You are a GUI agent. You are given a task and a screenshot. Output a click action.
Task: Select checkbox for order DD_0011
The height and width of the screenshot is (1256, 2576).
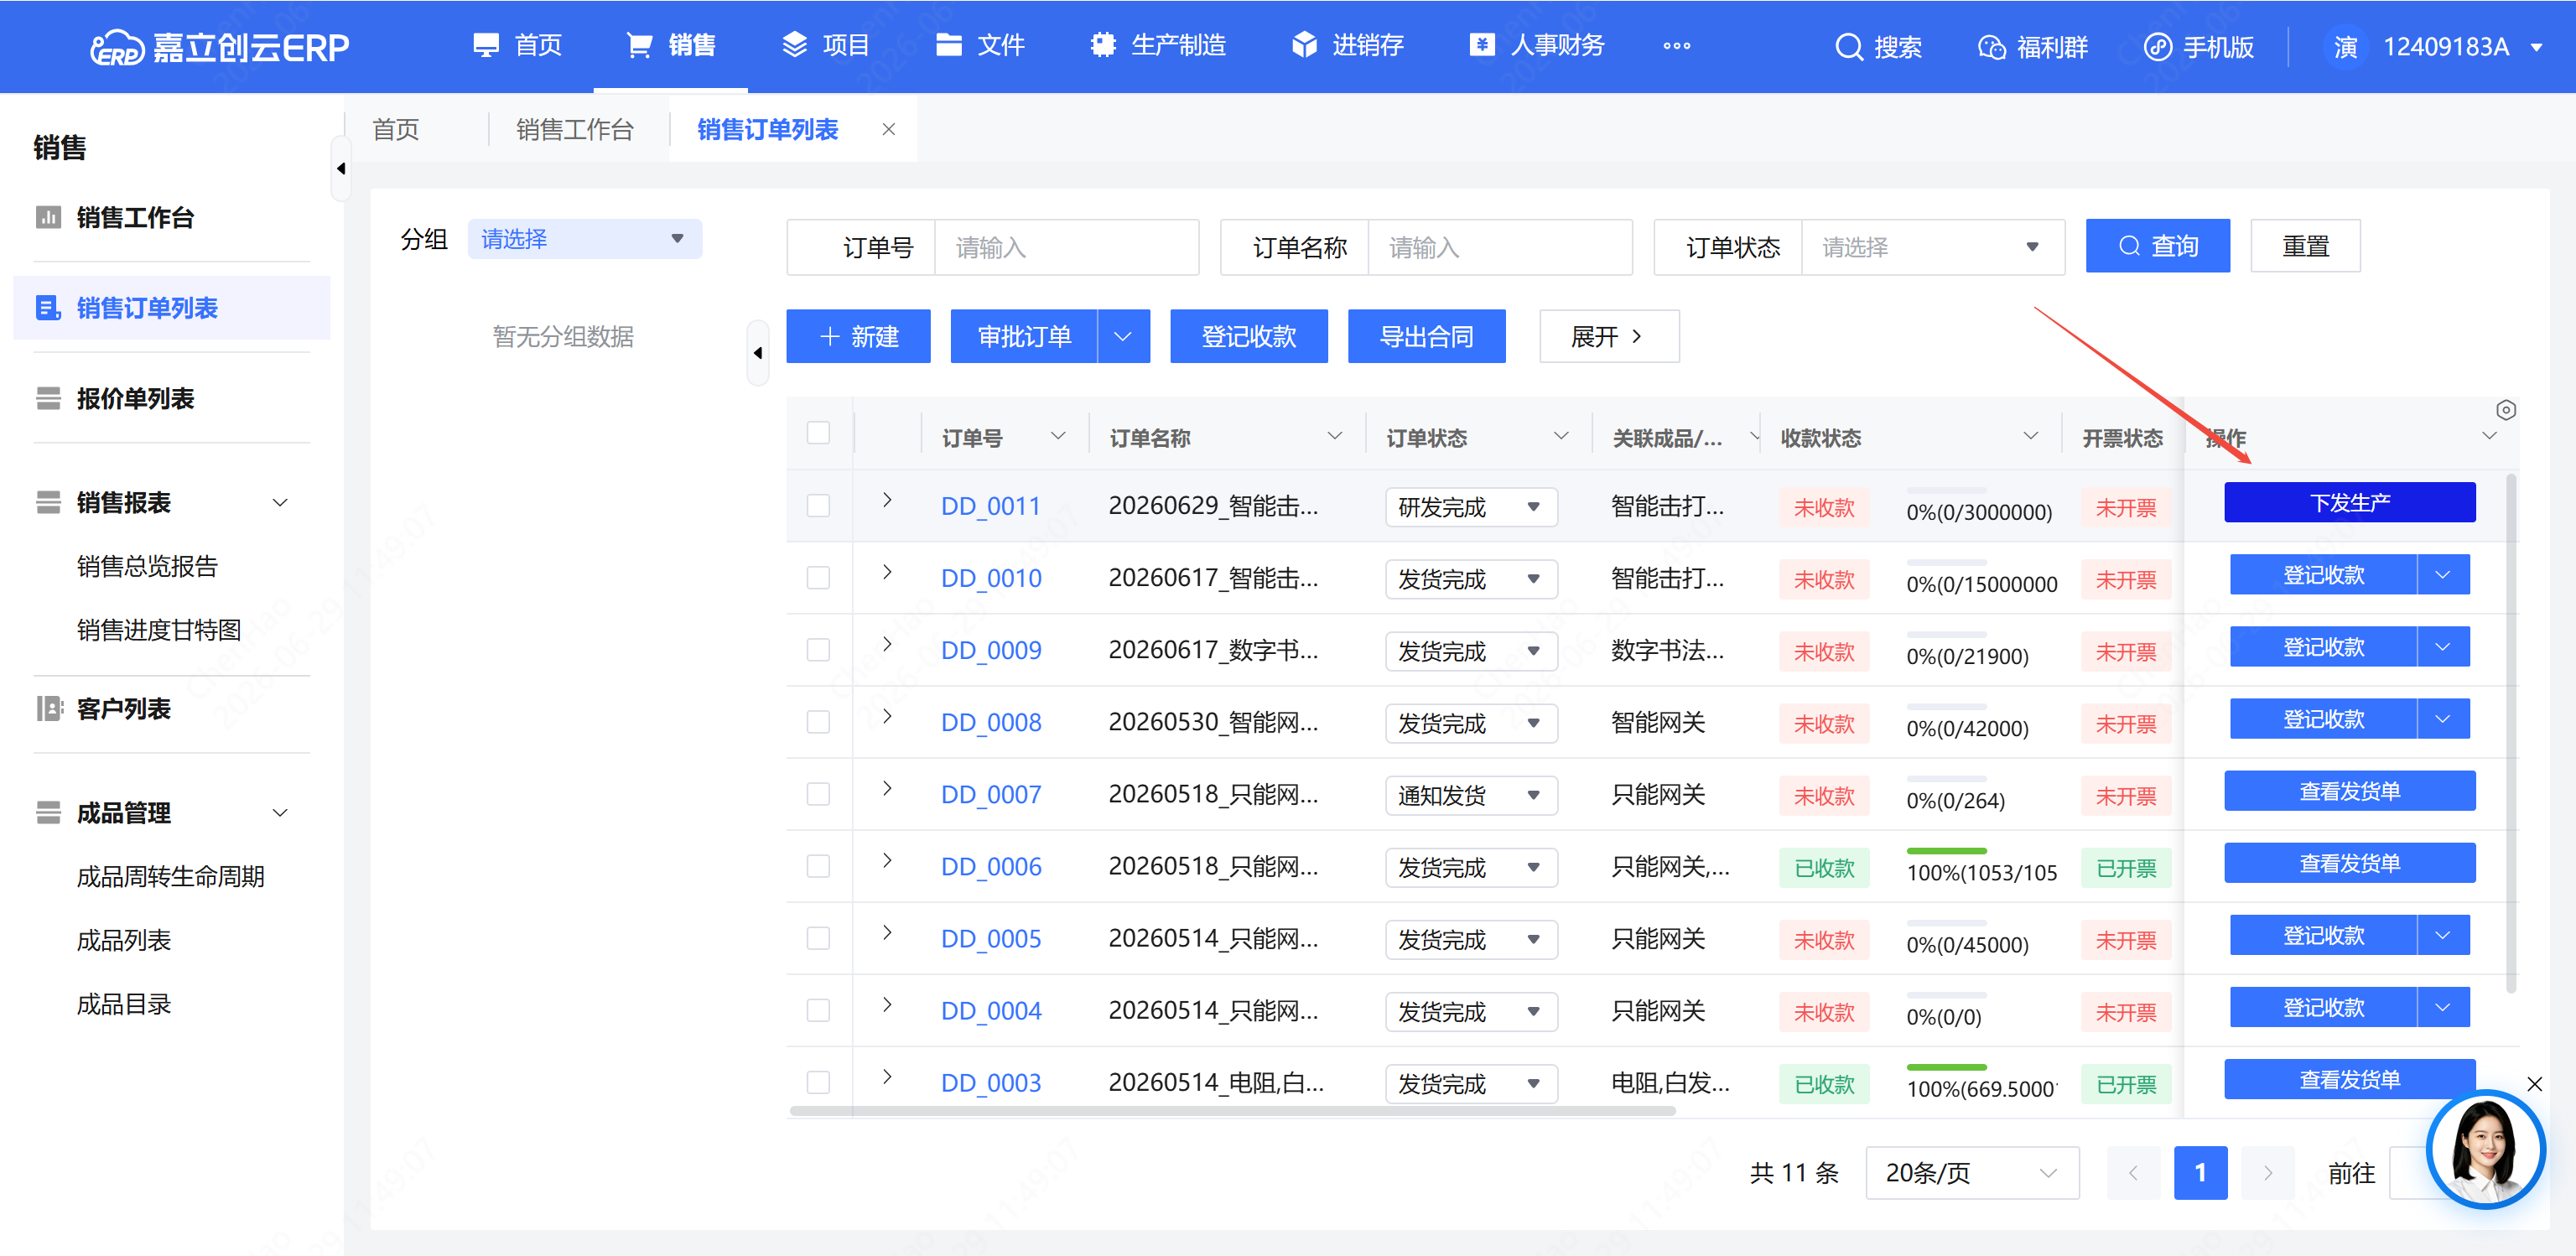tap(818, 506)
